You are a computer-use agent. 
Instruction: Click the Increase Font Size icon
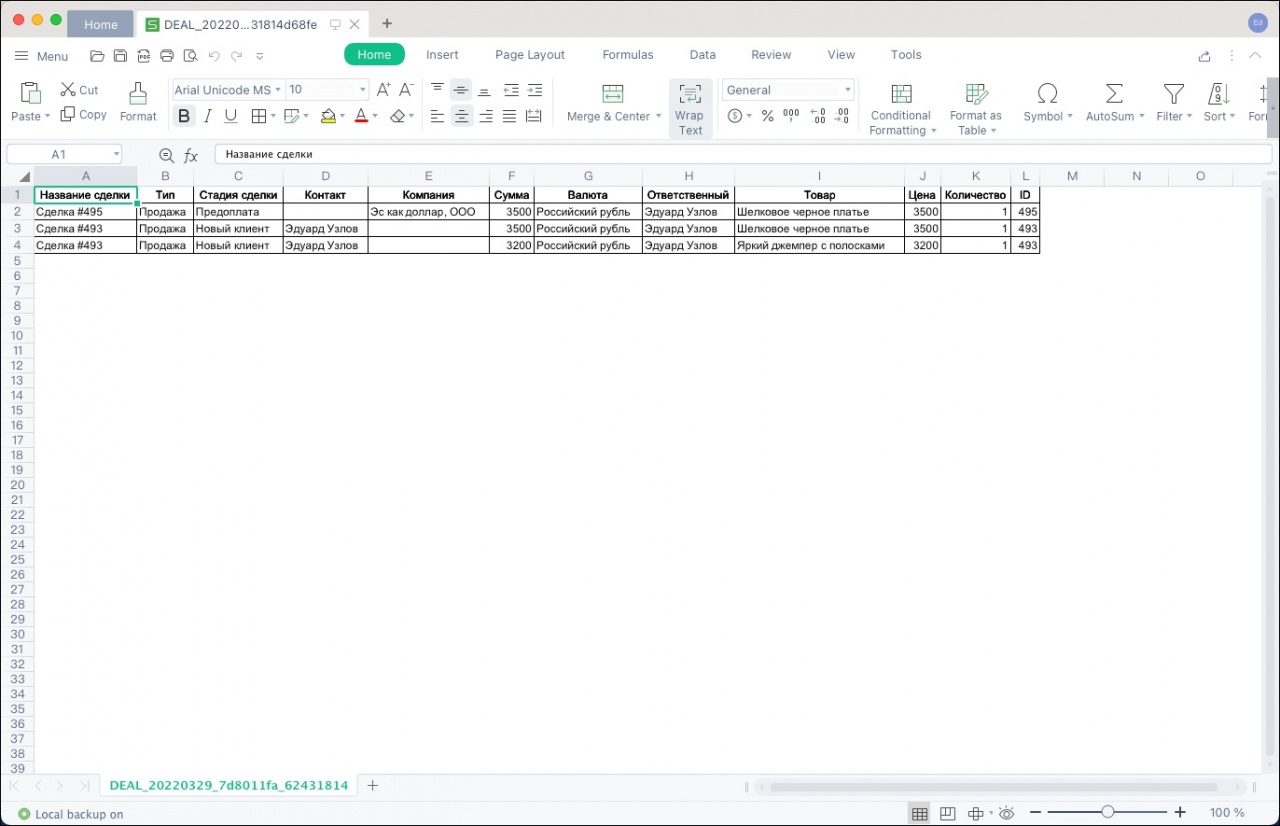(x=383, y=90)
